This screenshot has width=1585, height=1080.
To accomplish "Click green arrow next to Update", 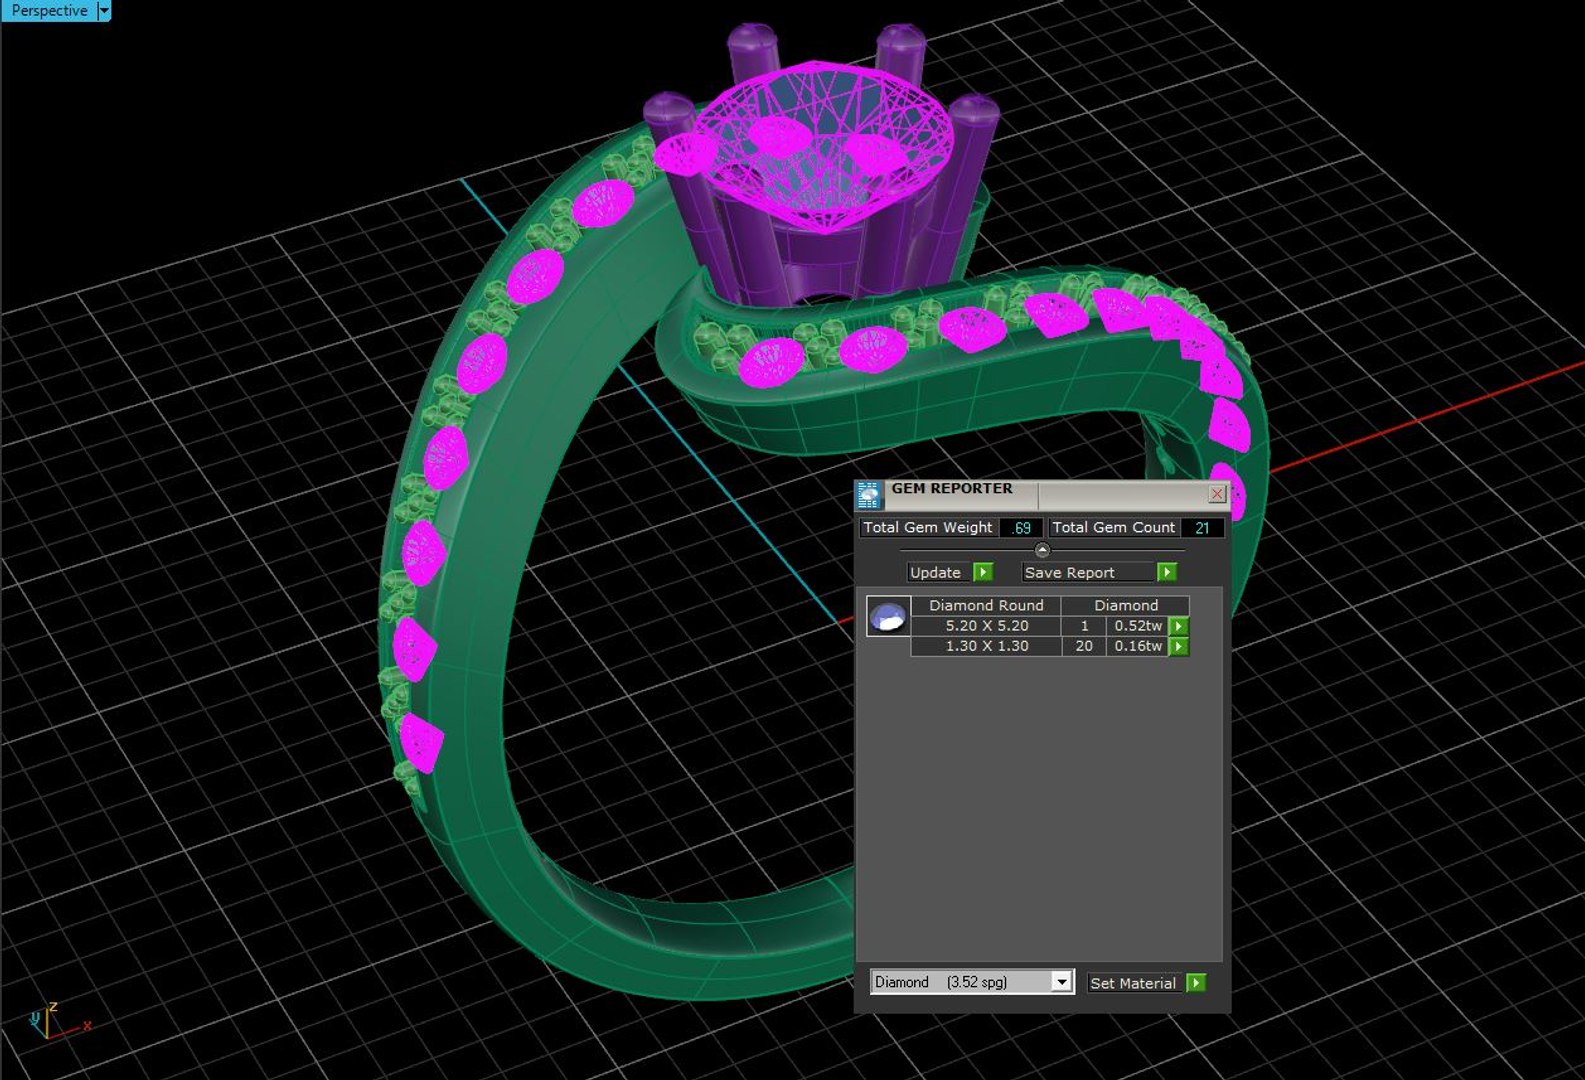I will (983, 572).
